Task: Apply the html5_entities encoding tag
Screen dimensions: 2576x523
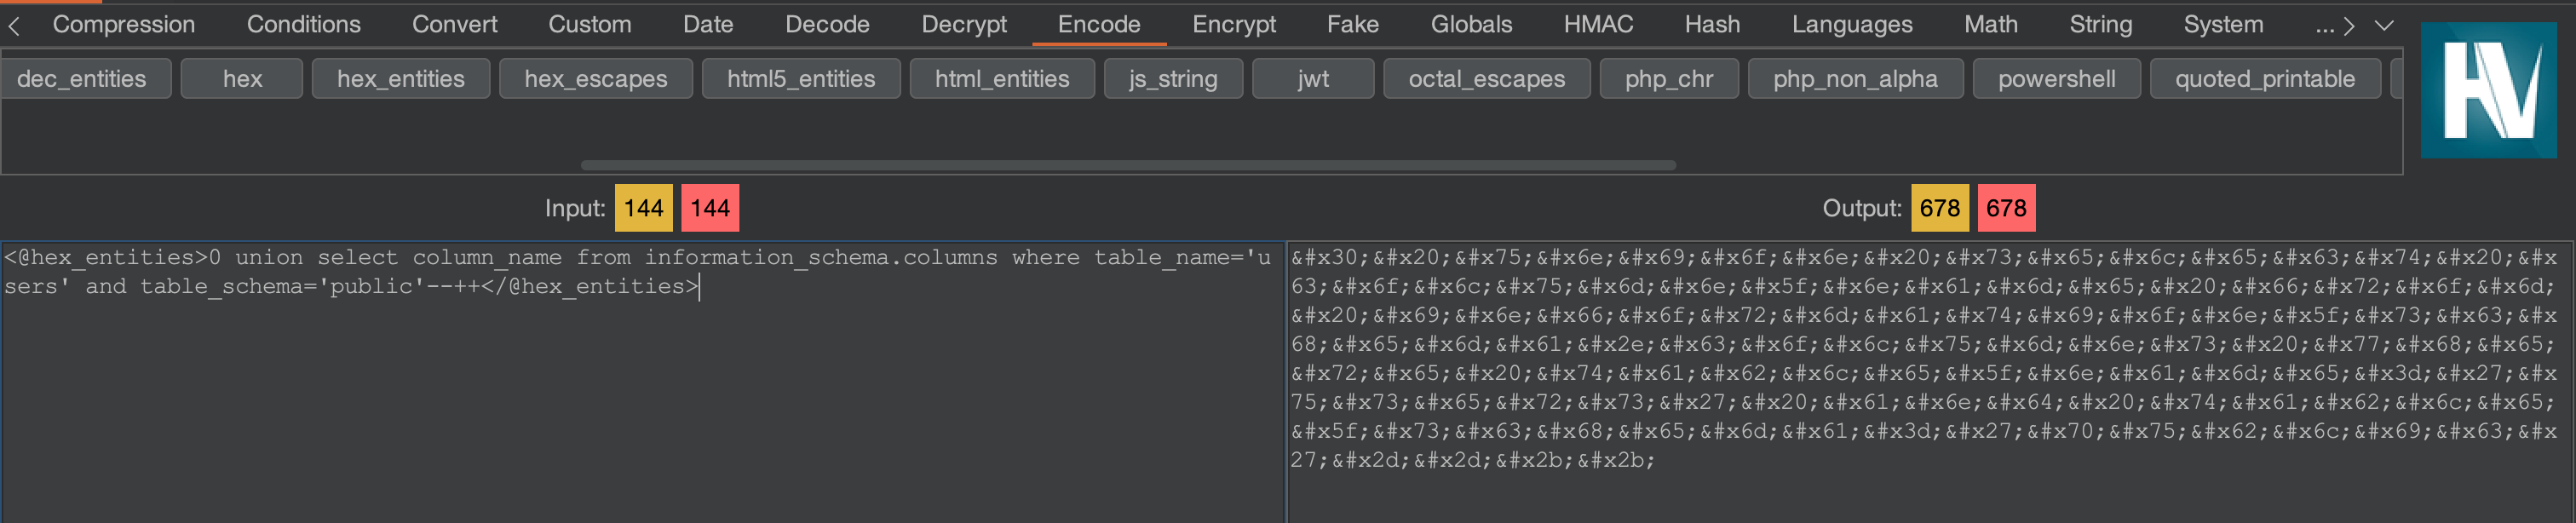Action: tap(800, 79)
